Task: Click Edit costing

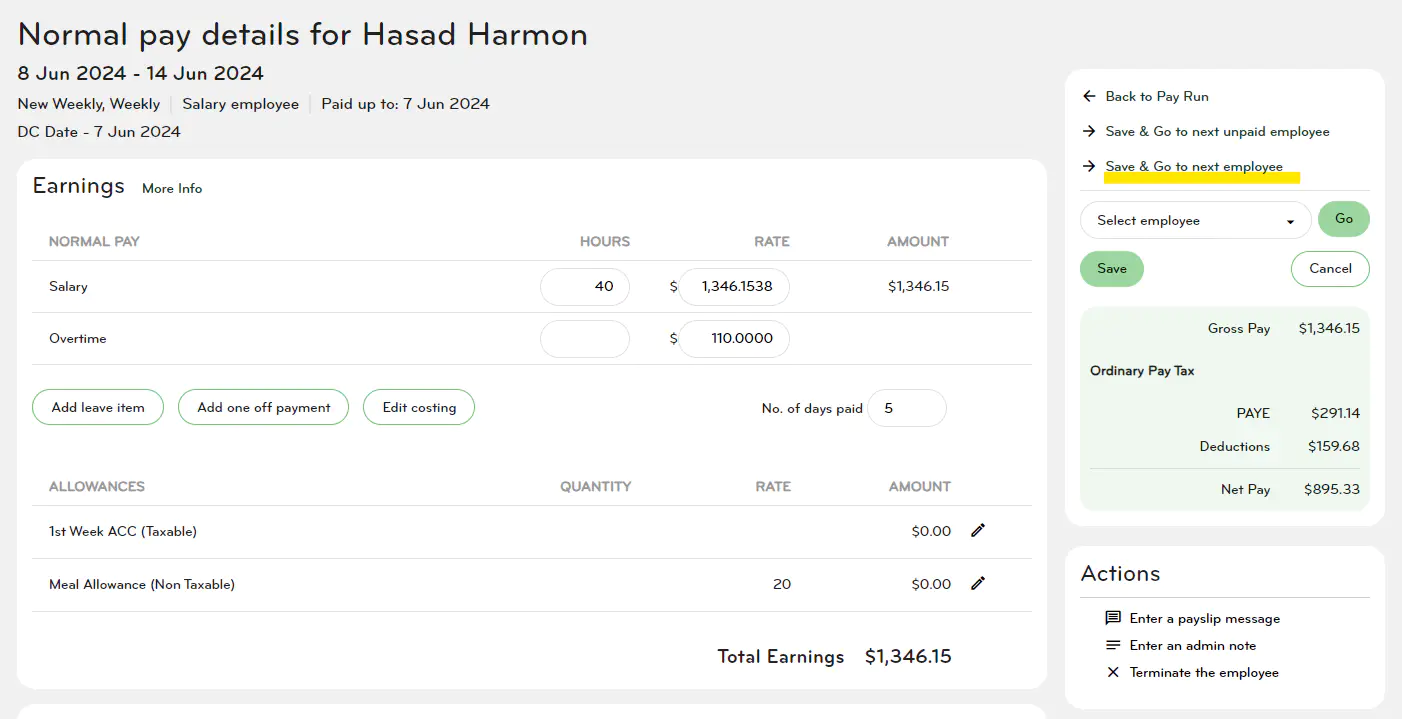Action: 418,407
